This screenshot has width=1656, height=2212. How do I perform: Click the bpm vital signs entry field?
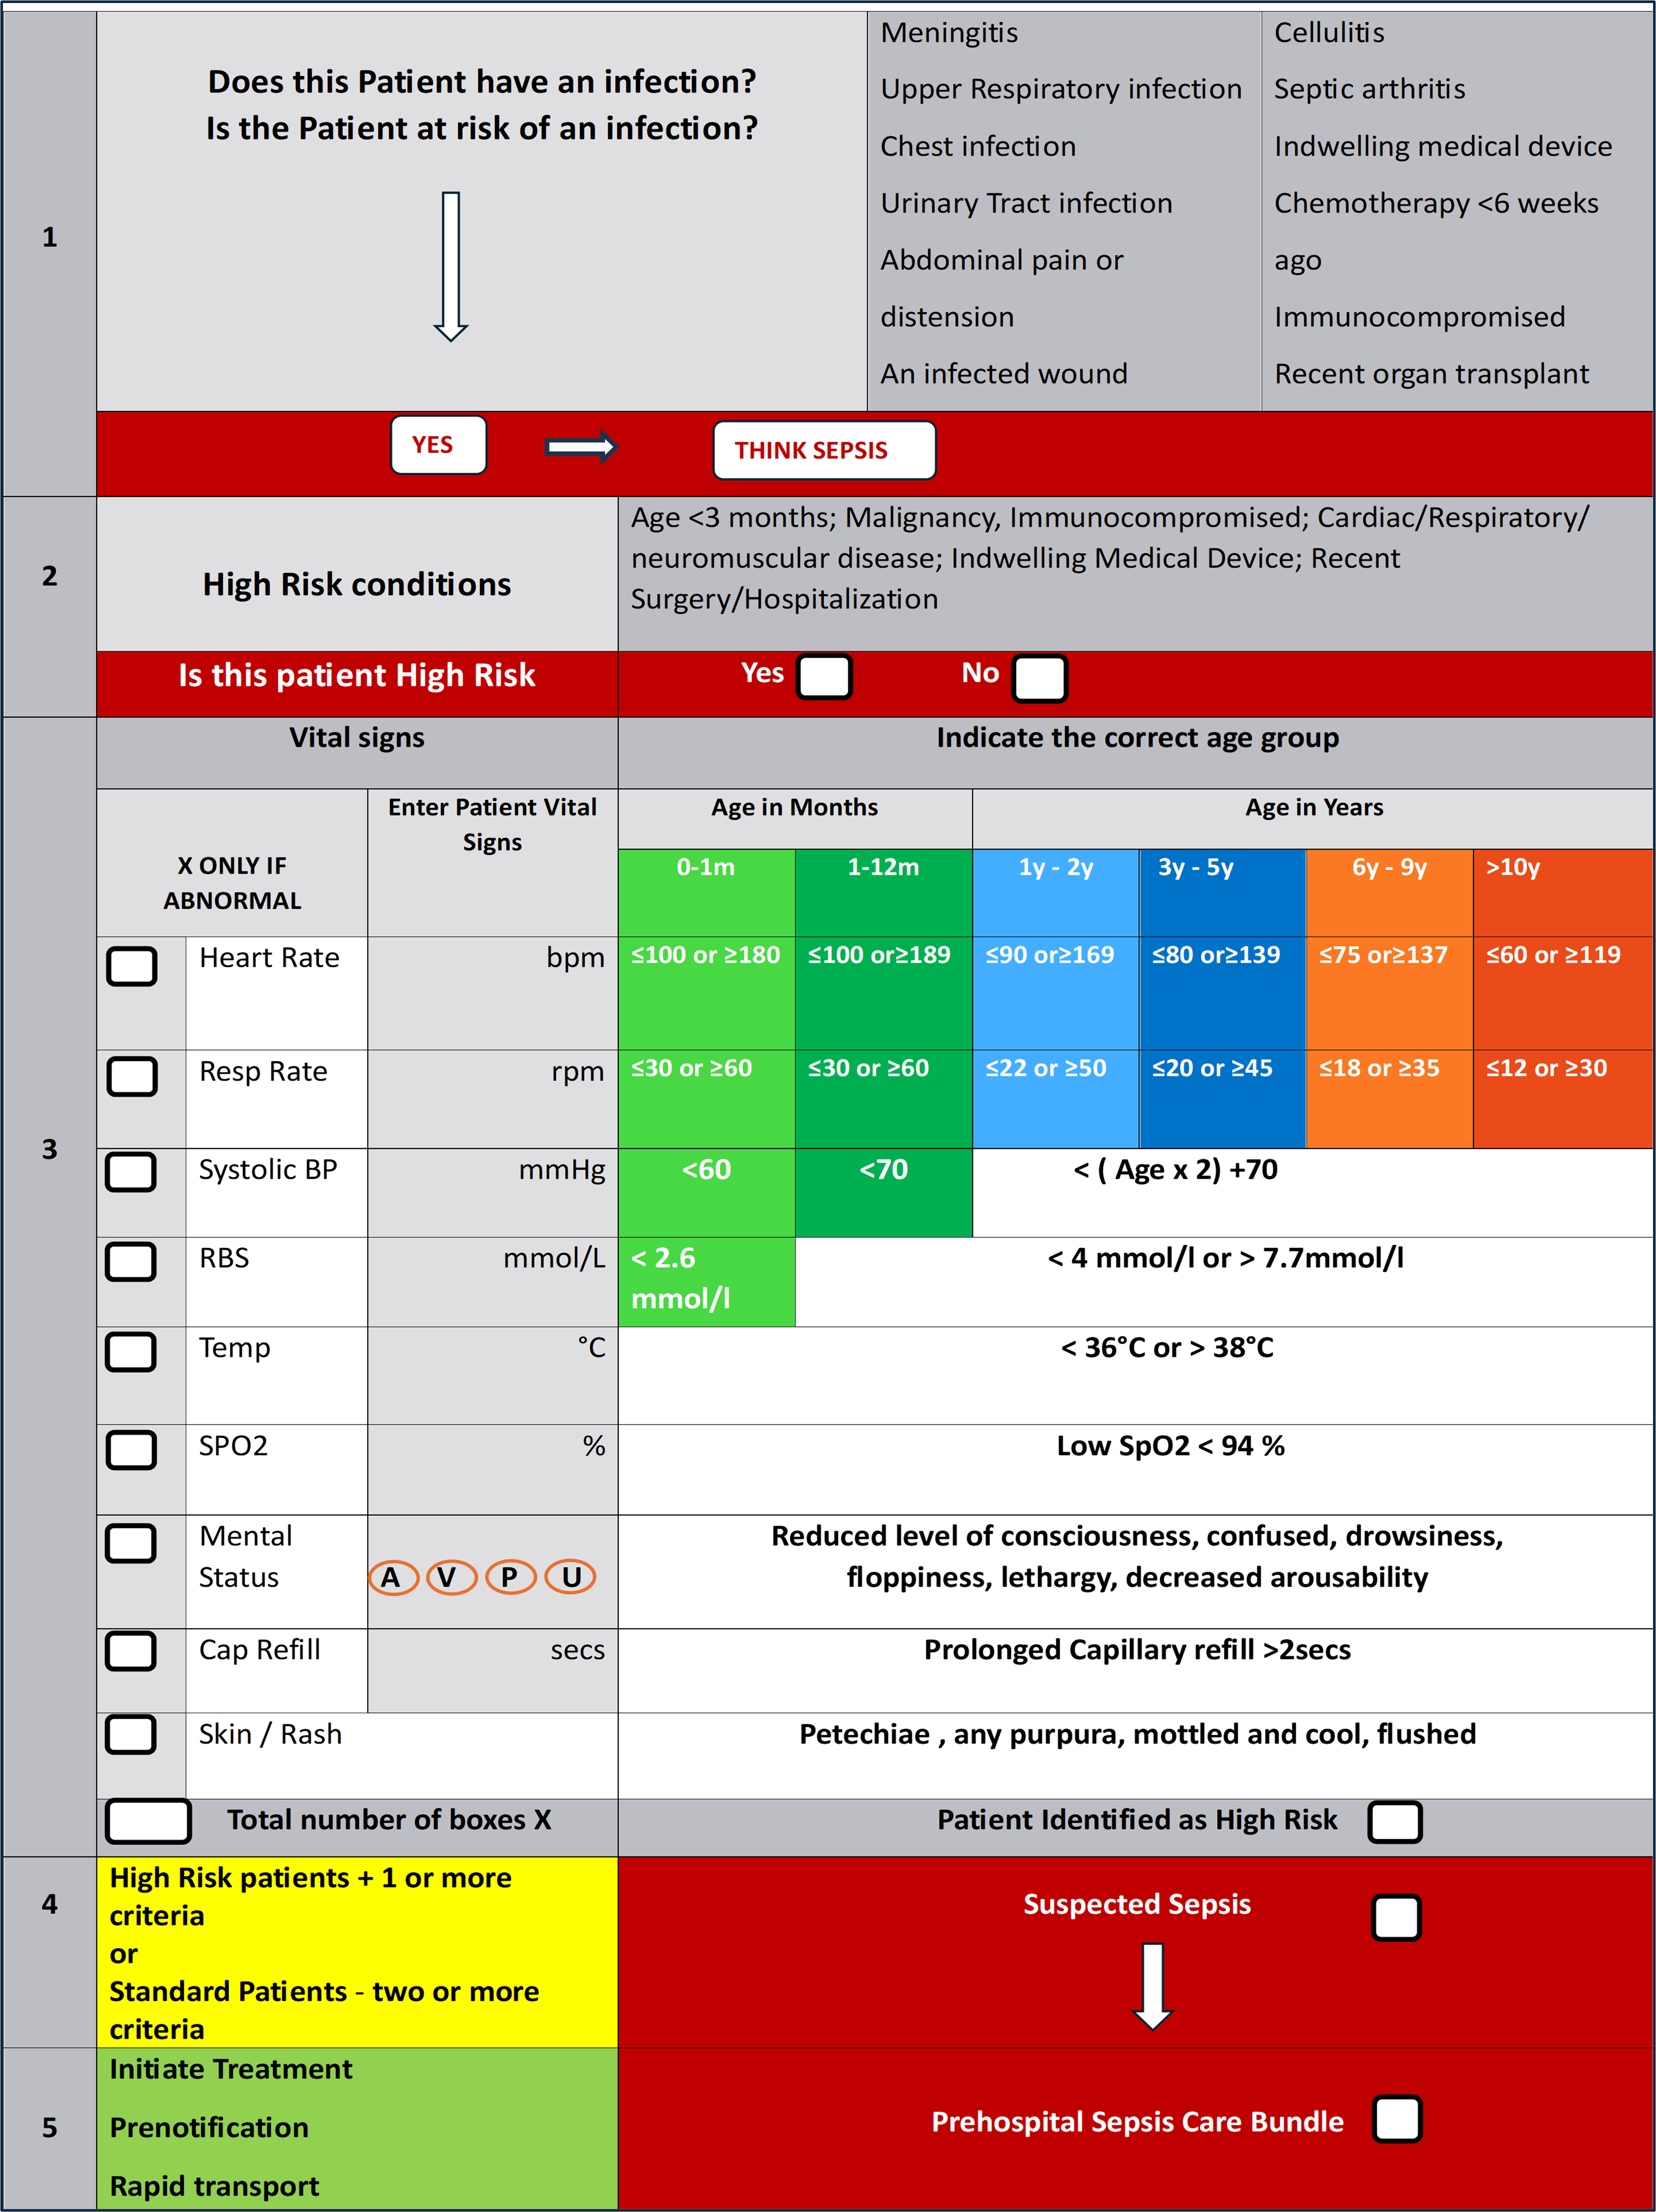pos(492,992)
